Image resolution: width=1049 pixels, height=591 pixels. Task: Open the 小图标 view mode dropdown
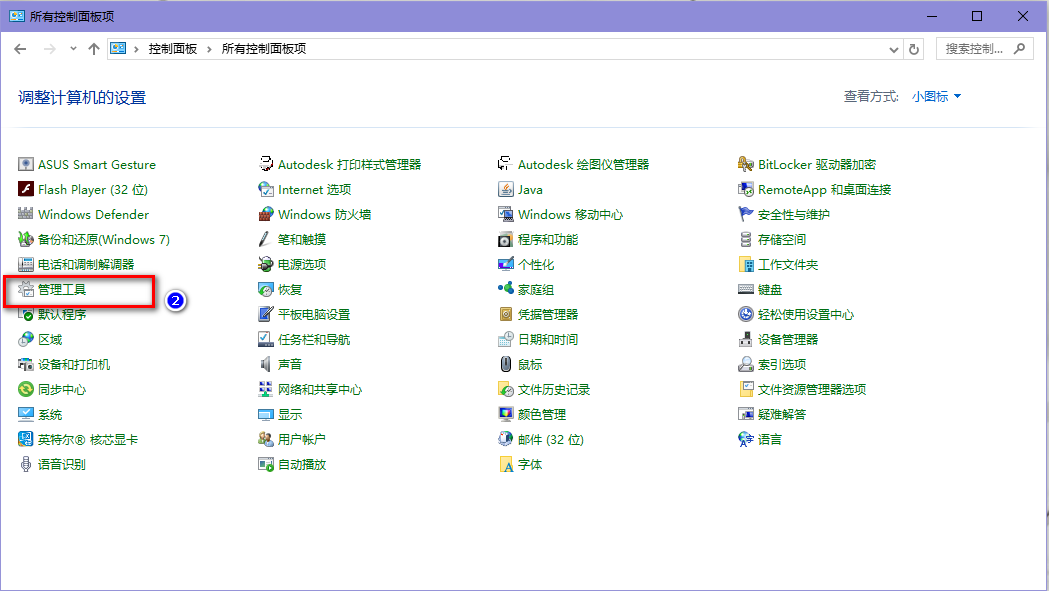click(936, 96)
